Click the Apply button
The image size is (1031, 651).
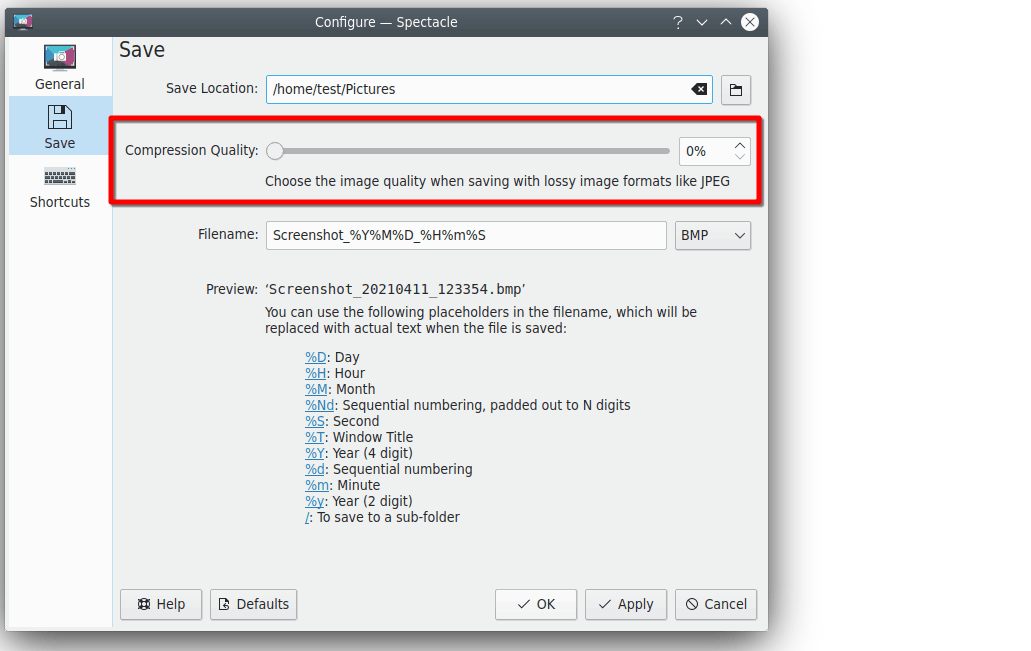click(626, 604)
